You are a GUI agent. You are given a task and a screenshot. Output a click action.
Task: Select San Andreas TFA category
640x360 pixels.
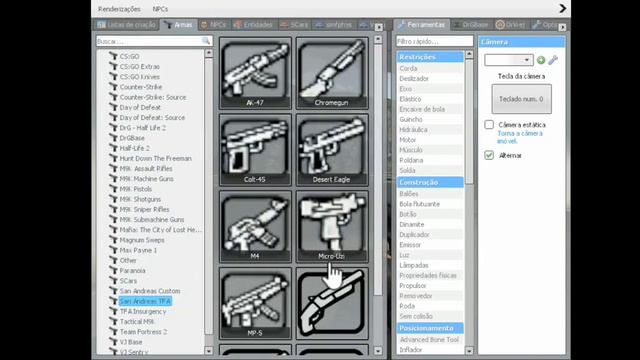point(145,301)
